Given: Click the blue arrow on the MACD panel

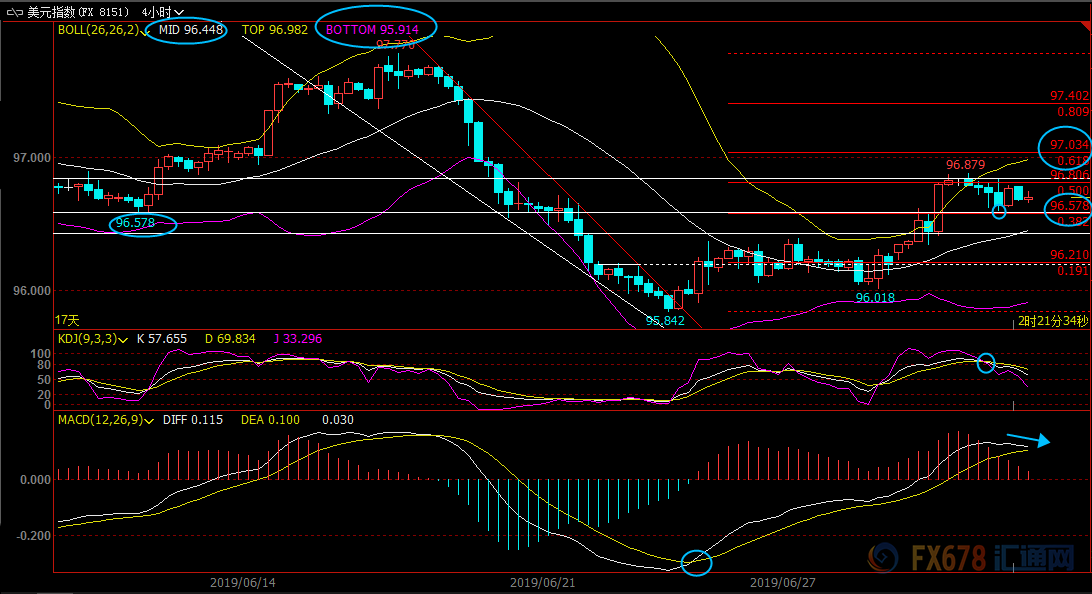Looking at the screenshot, I should pyautogui.click(x=1028, y=440).
